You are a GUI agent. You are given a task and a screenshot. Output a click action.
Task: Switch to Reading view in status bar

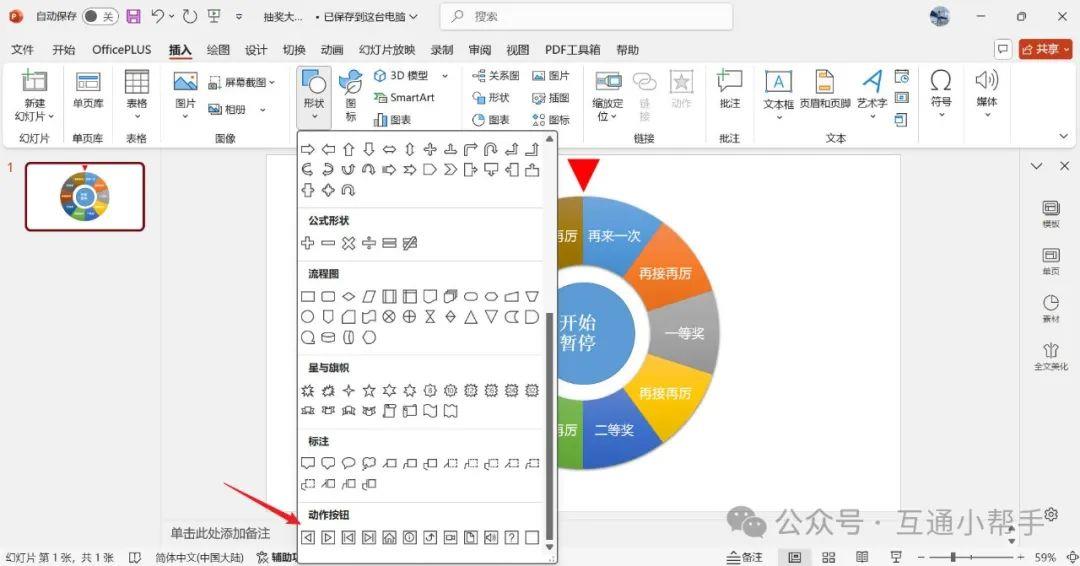[862, 557]
